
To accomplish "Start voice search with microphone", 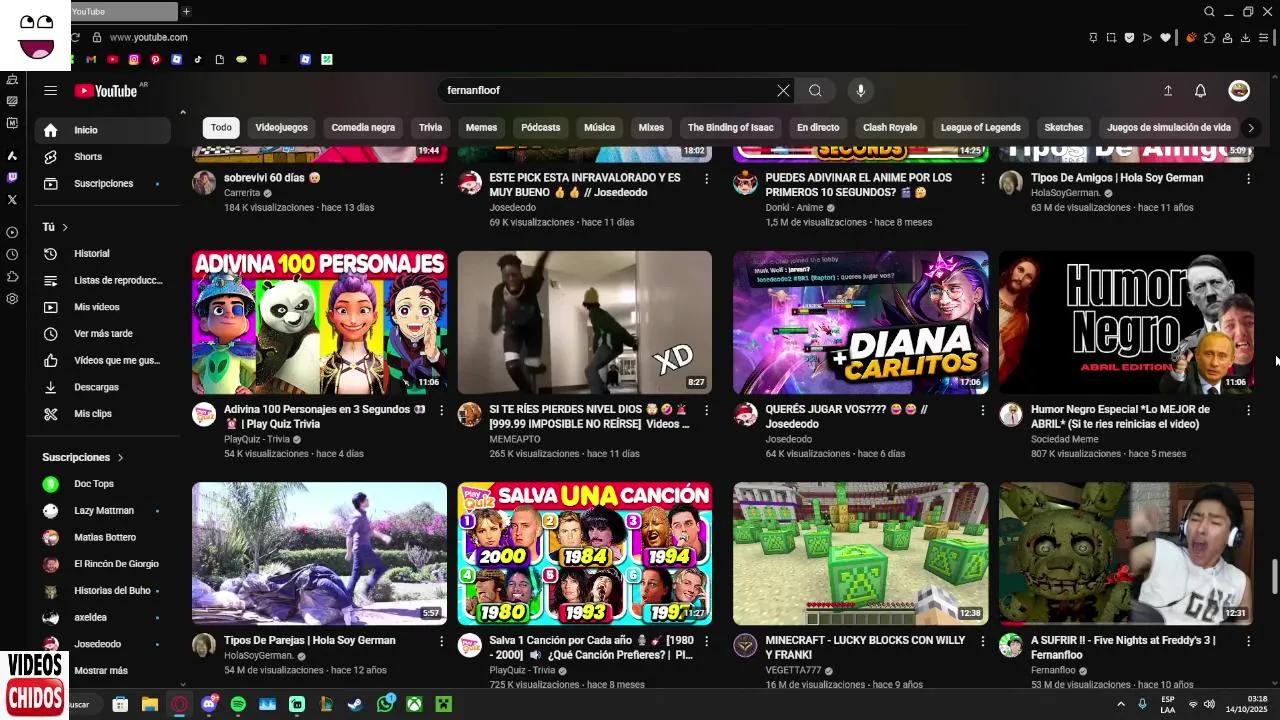I will pos(860,90).
